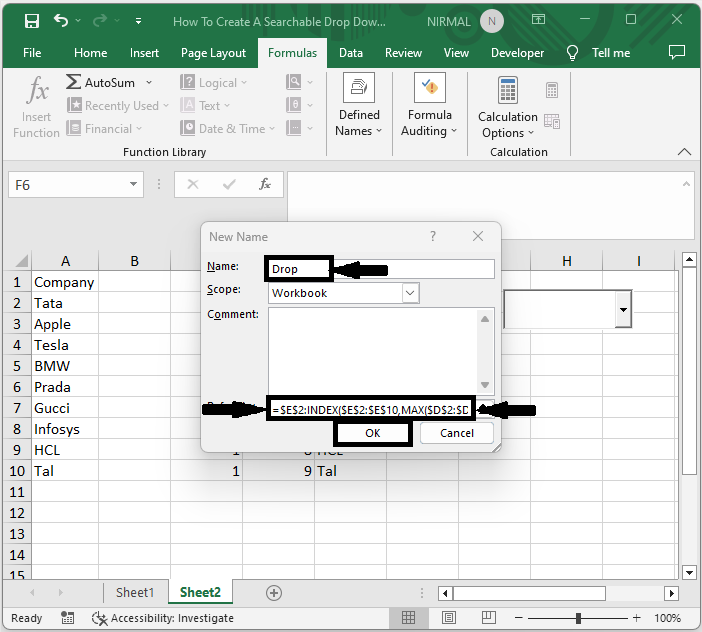Open the Comments speech bubble icon

676,52
